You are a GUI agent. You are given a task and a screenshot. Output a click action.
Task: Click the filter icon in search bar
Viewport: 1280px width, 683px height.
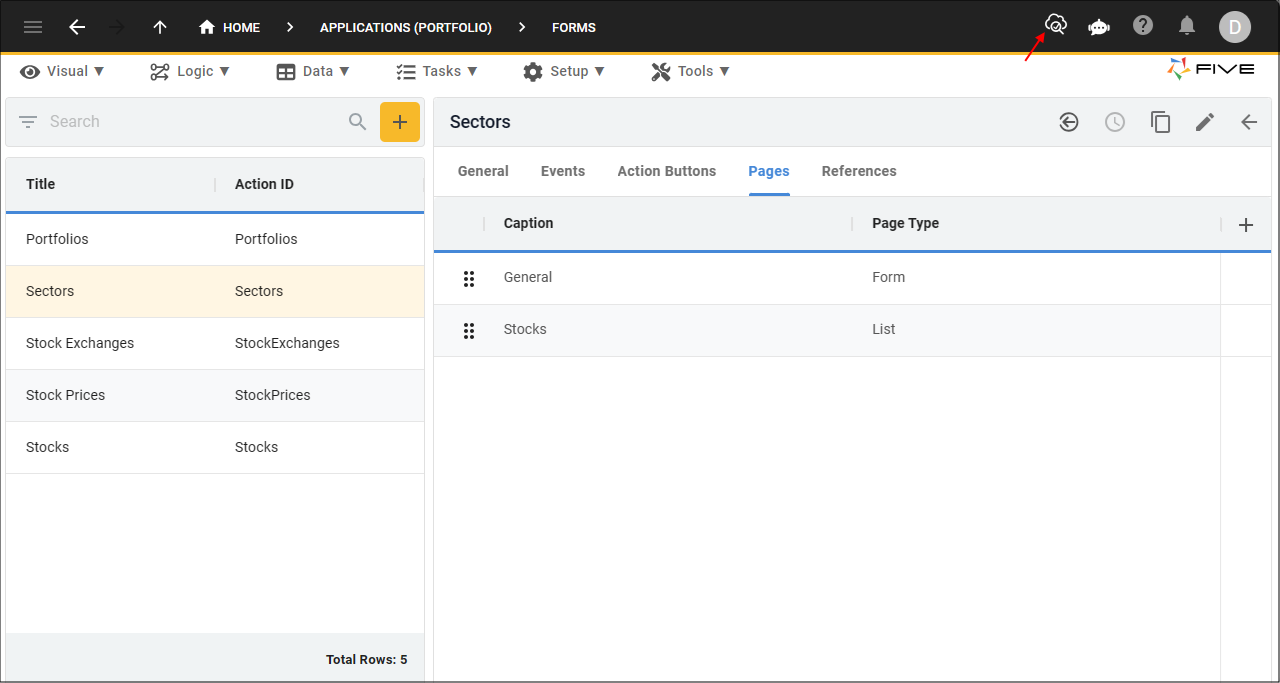[x=28, y=122]
